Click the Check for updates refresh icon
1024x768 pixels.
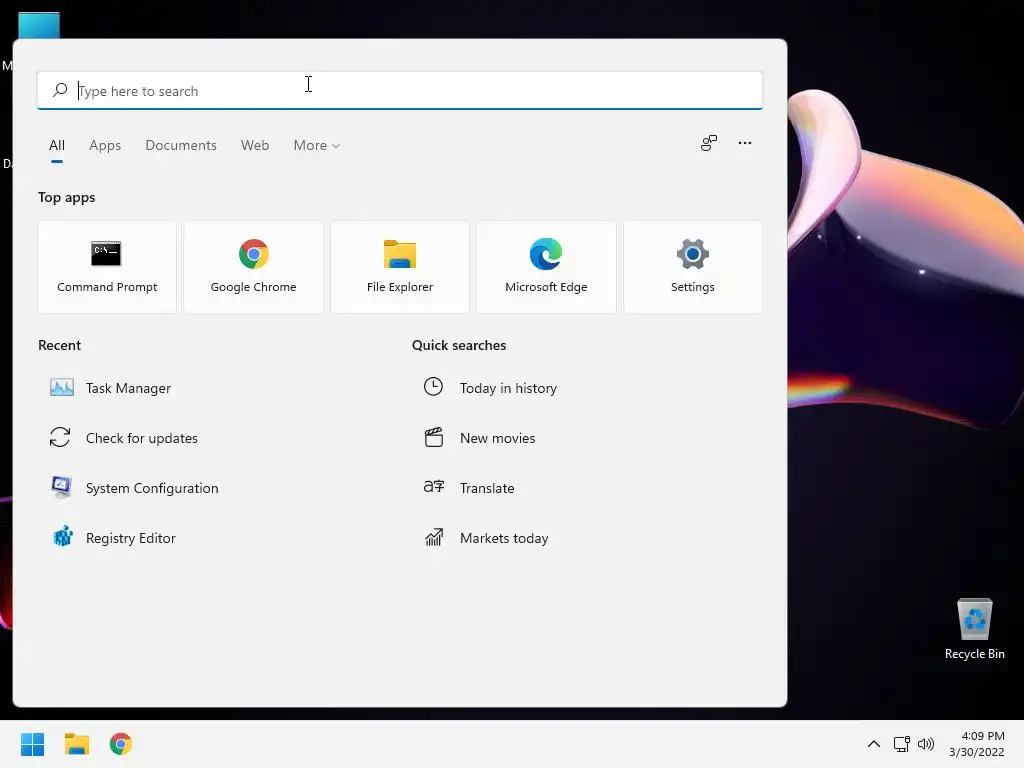(x=60, y=438)
